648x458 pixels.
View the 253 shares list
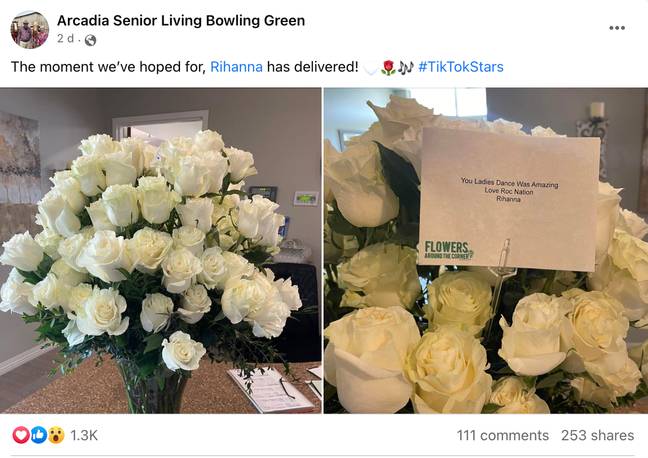click(597, 435)
